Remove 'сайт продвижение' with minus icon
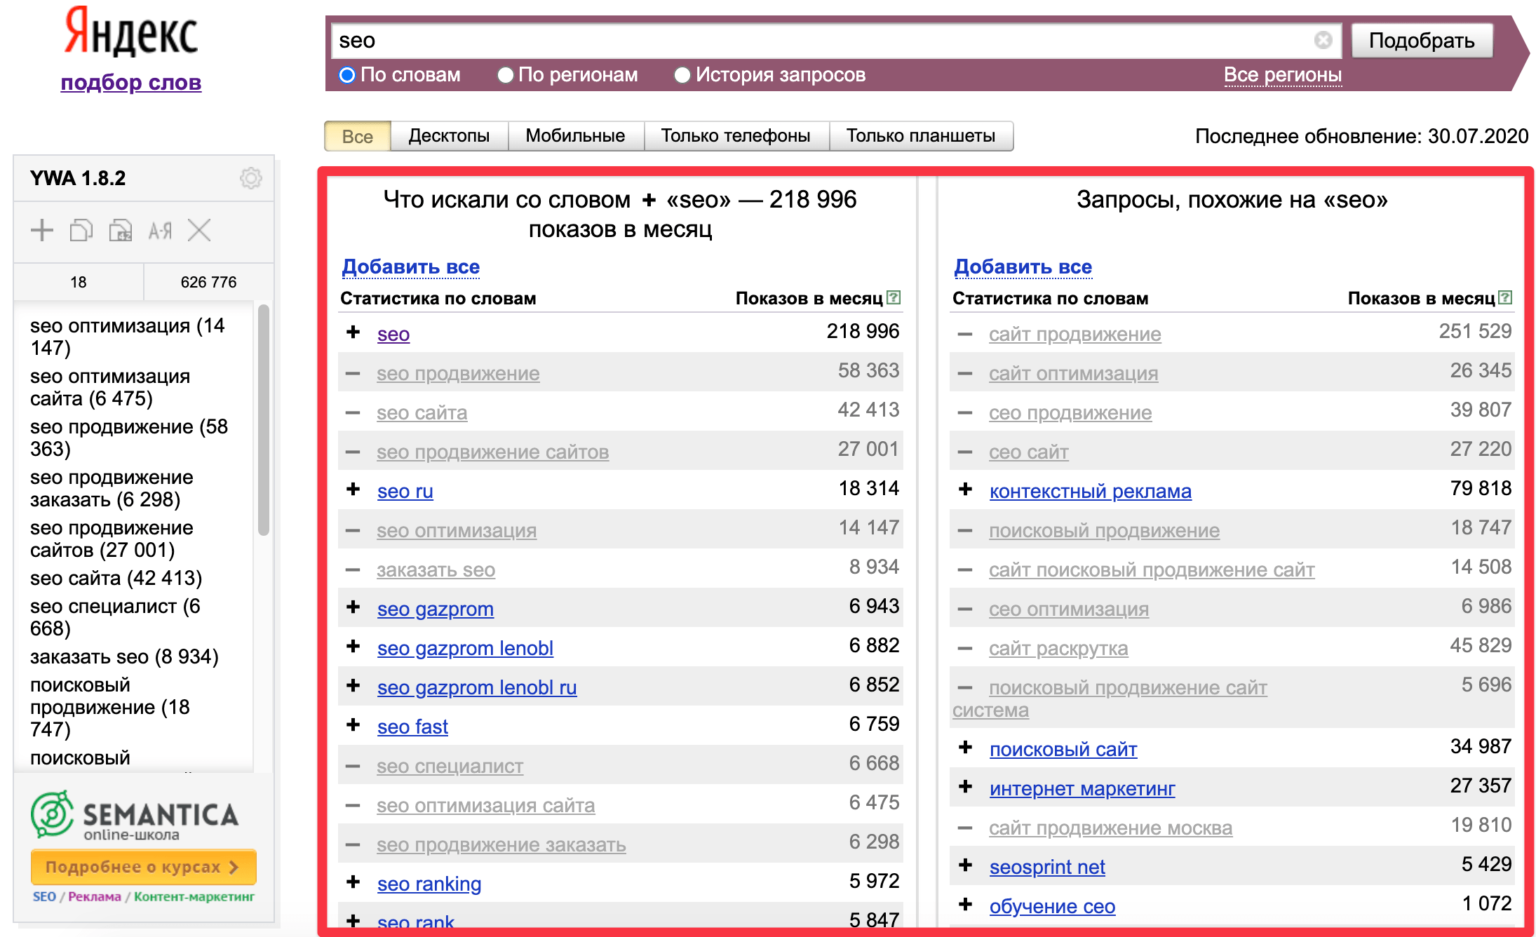The height and width of the screenshot is (937, 1536). pyautogui.click(x=965, y=334)
